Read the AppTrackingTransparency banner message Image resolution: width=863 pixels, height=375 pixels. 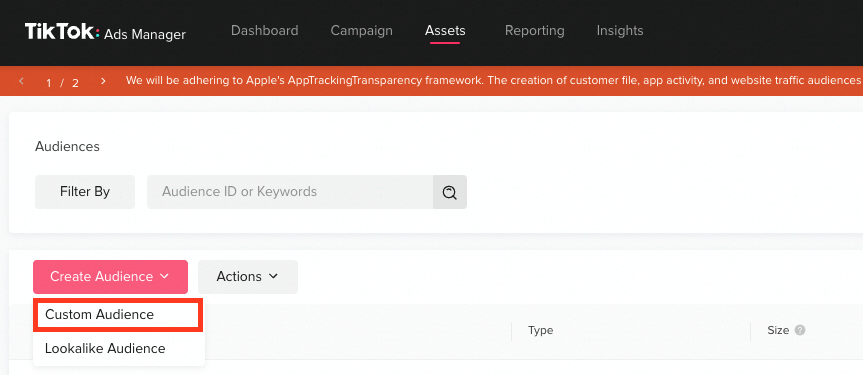click(494, 80)
